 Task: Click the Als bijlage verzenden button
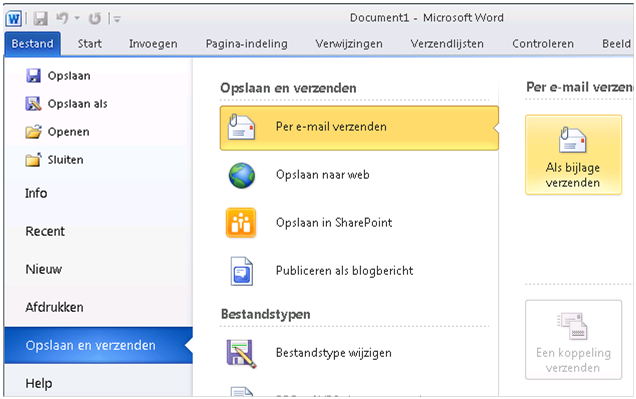coord(573,154)
